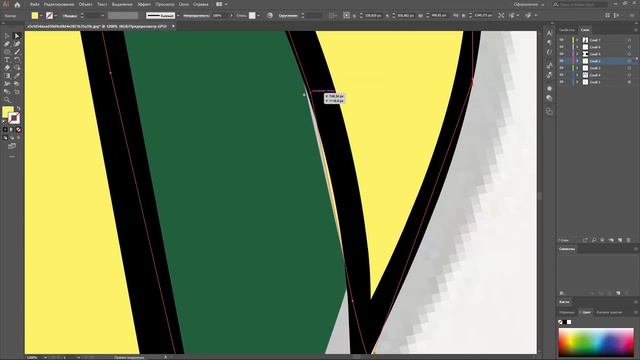Click the Recolor Artwork wheel icon
Viewport: 640px width, 360px height.
click(x=270, y=16)
